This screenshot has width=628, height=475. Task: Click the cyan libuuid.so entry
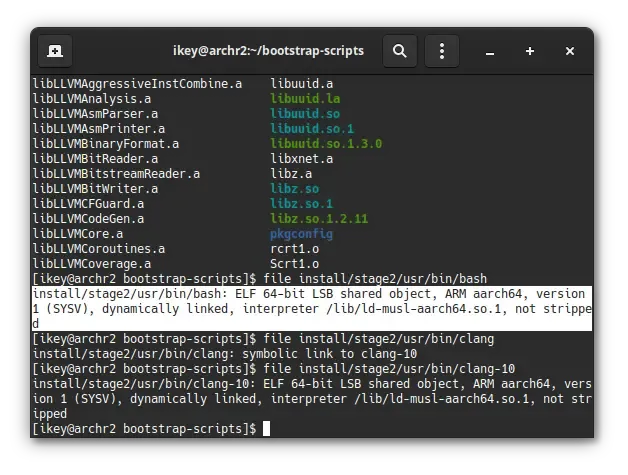pyautogui.click(x=305, y=114)
